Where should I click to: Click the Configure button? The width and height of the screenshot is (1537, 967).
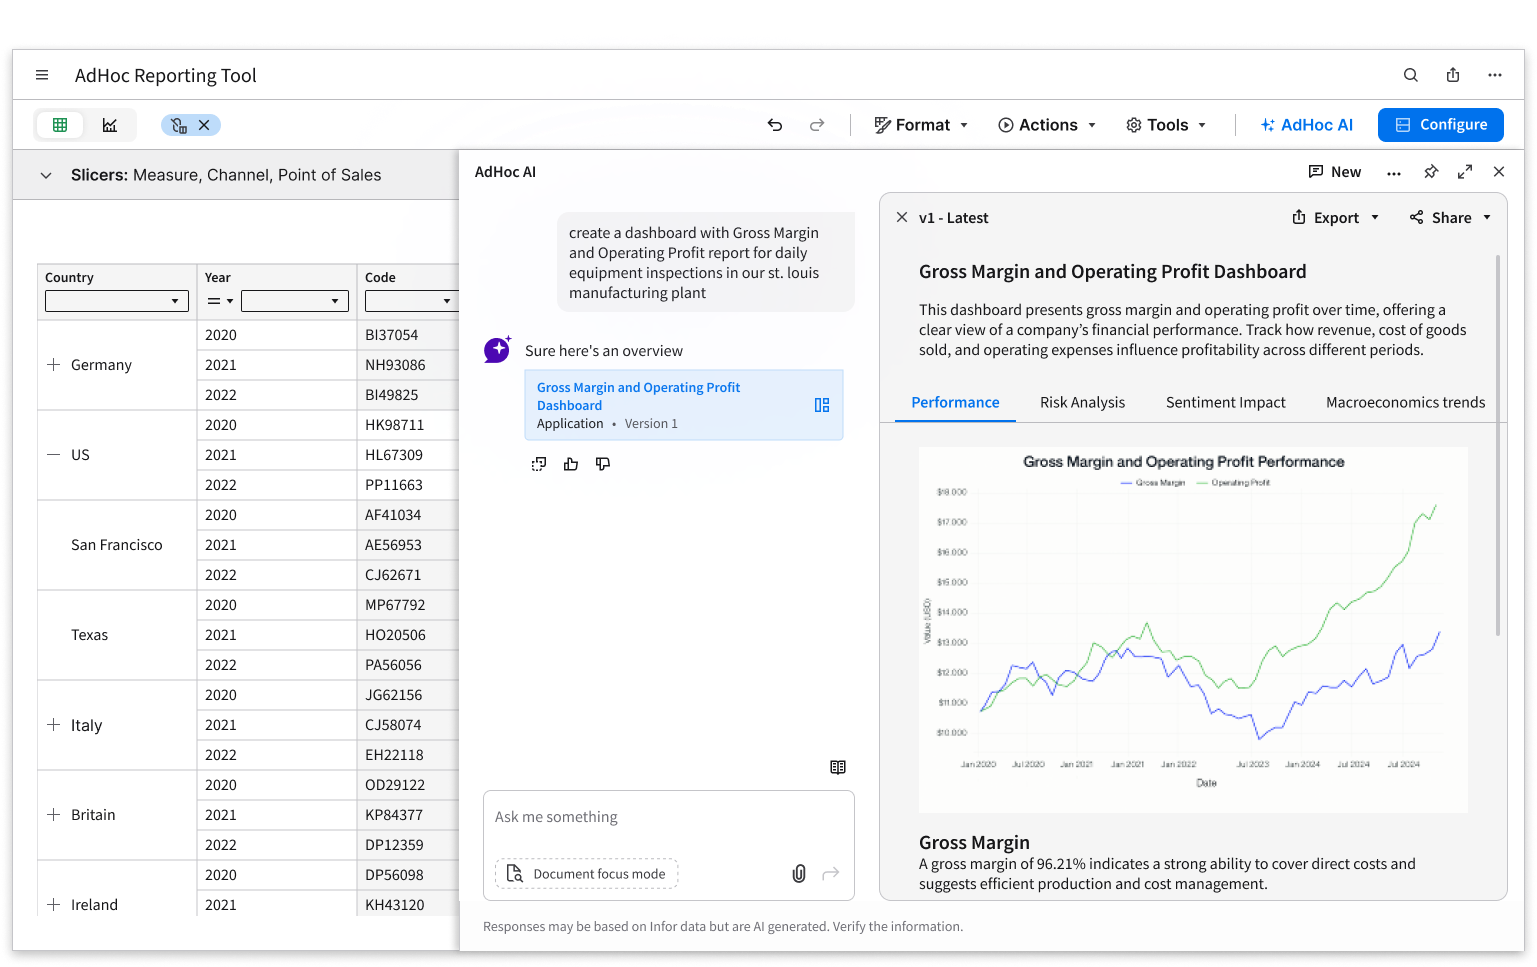point(1441,125)
